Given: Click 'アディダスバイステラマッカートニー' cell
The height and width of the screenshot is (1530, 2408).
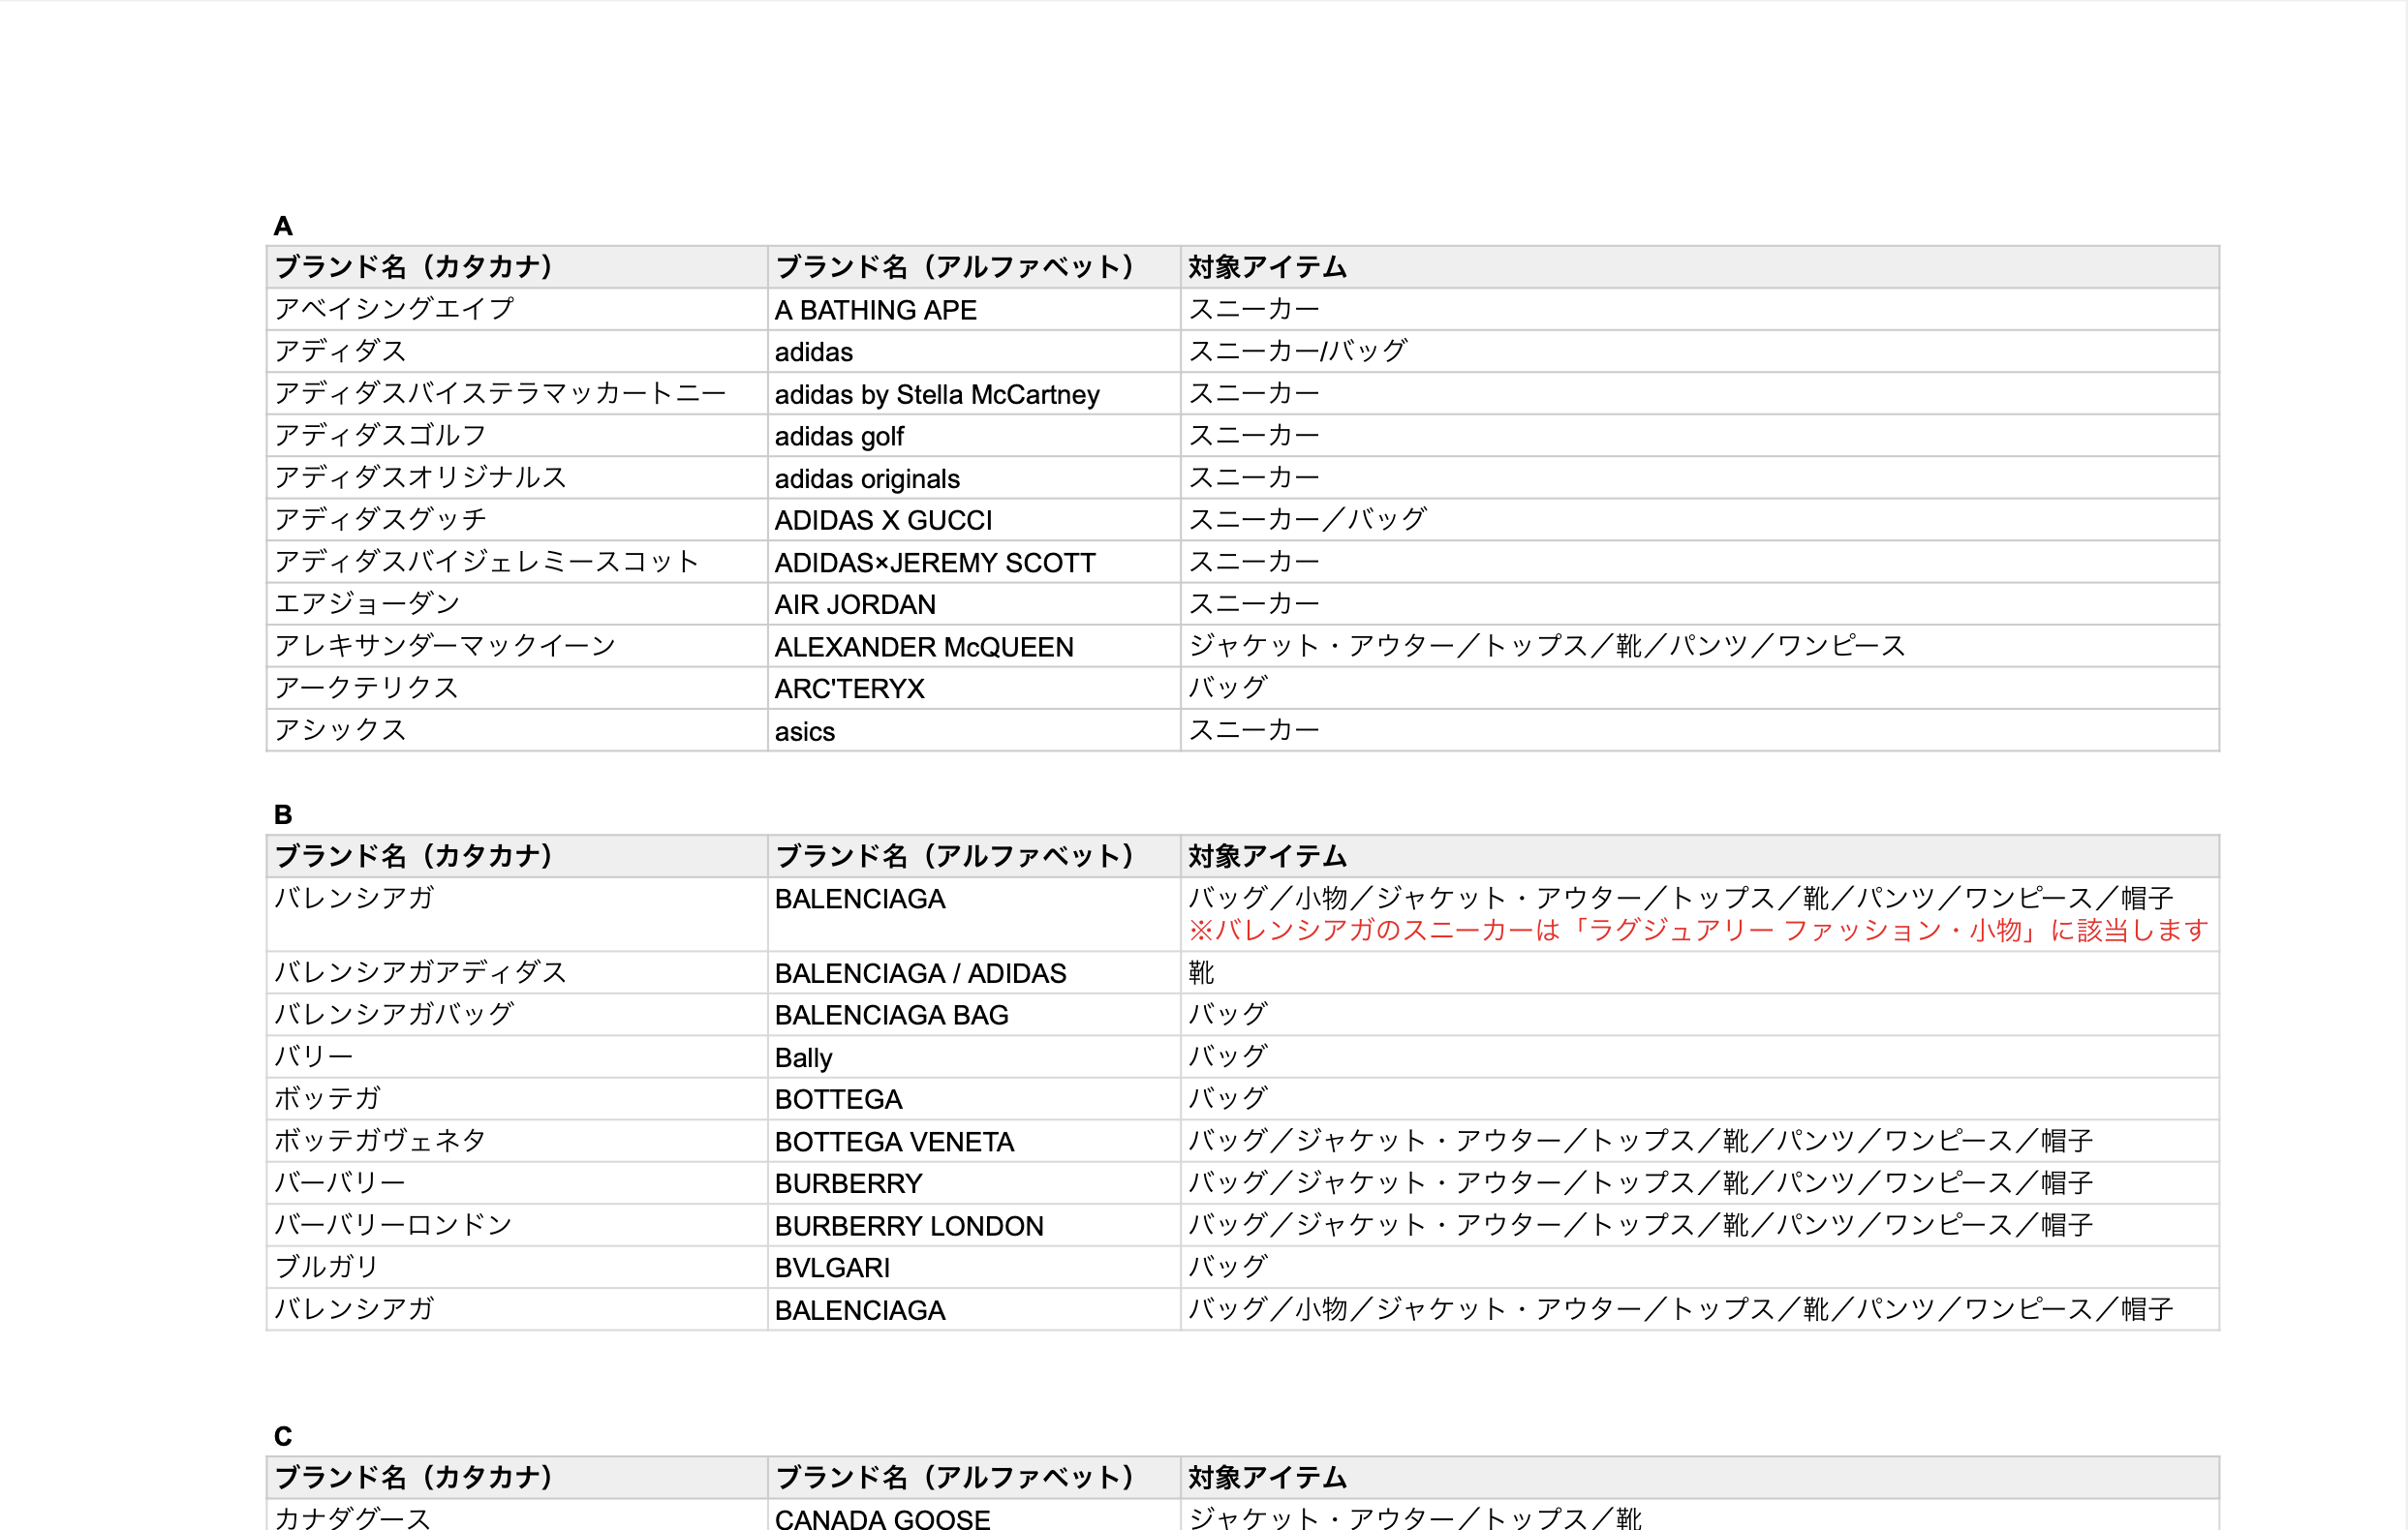Looking at the screenshot, I should [x=517, y=393].
